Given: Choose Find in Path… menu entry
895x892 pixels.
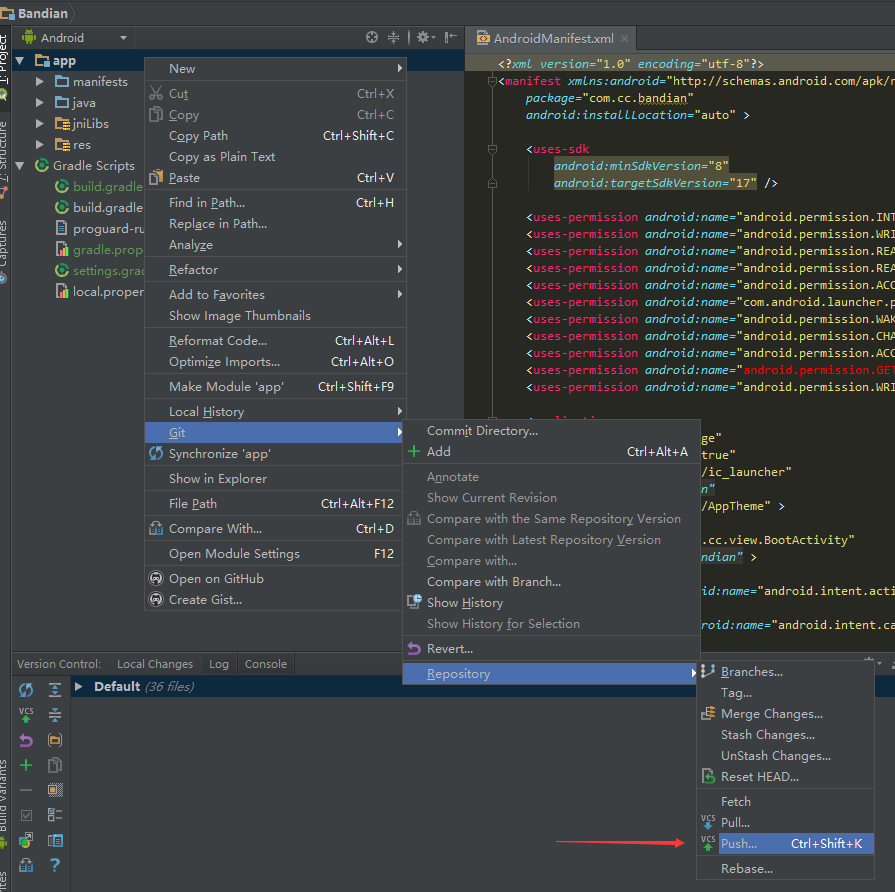Looking at the screenshot, I should (x=275, y=203).
